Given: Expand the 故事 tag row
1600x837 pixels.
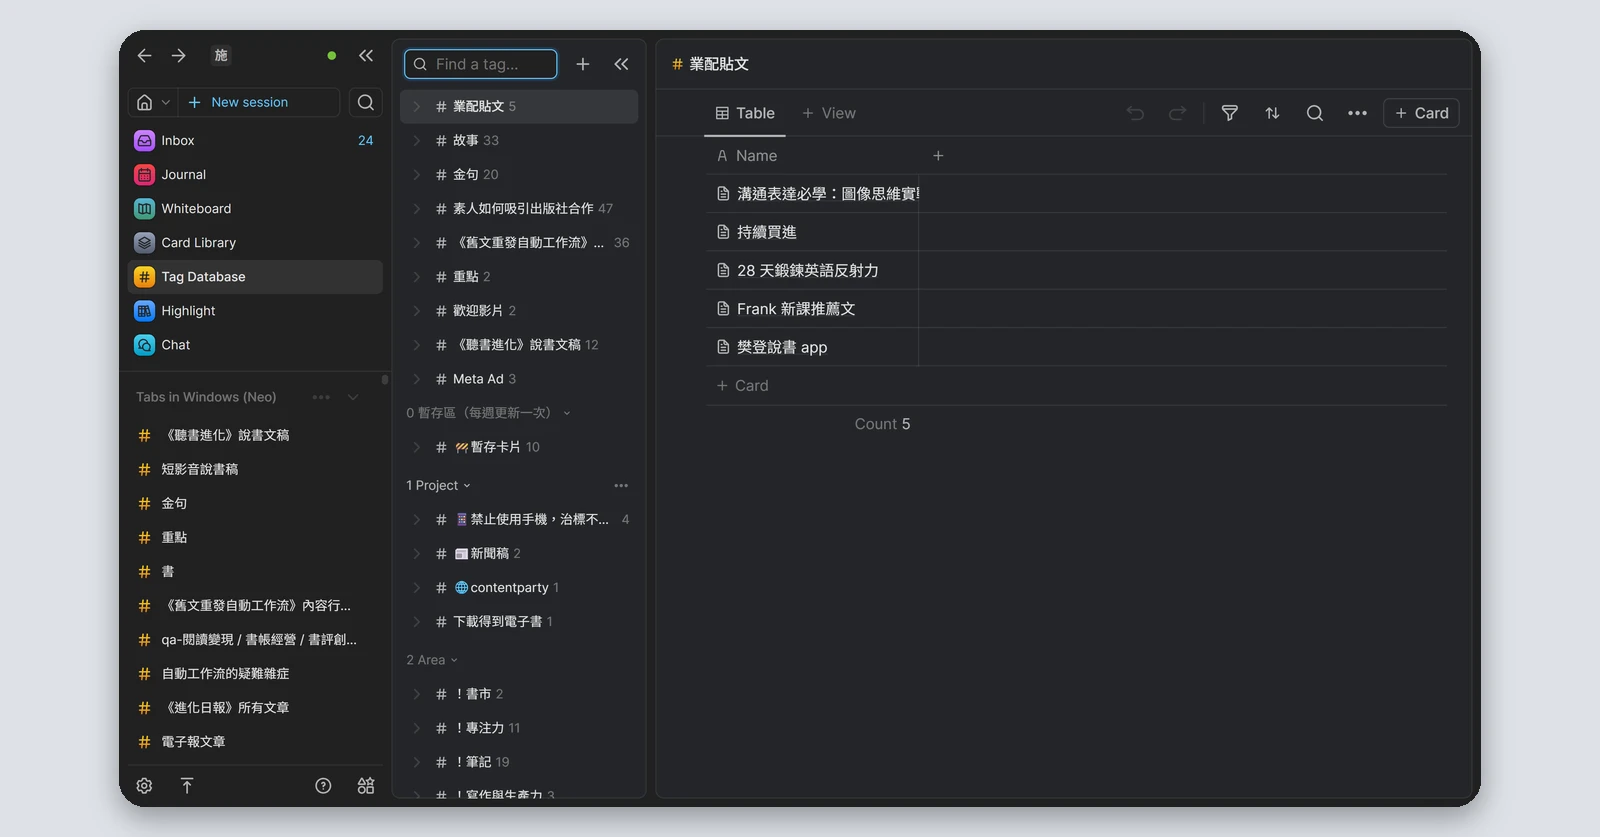Looking at the screenshot, I should [417, 141].
